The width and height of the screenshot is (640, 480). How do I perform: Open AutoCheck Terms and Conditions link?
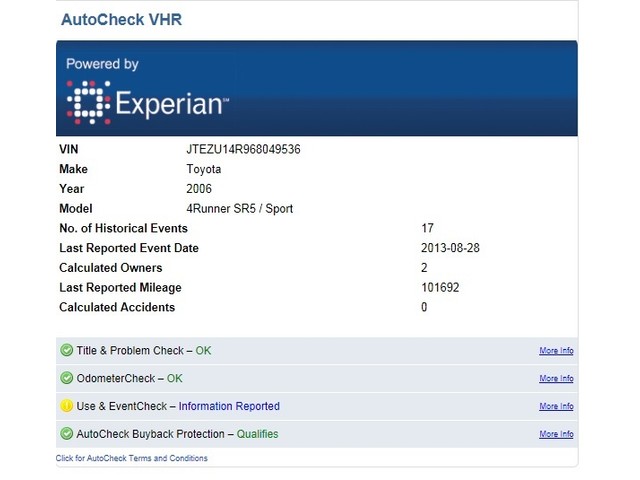click(131, 458)
